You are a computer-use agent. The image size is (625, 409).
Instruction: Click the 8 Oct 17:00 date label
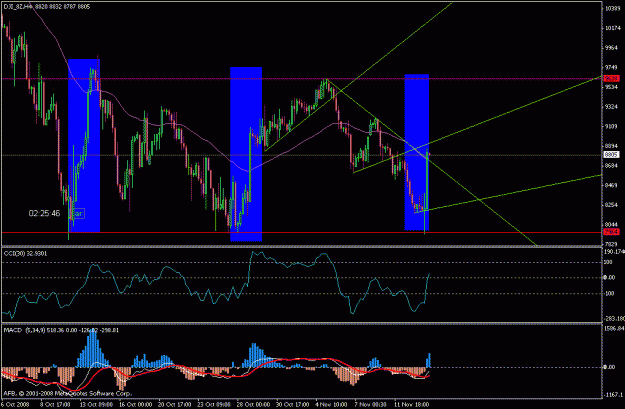coord(56,404)
